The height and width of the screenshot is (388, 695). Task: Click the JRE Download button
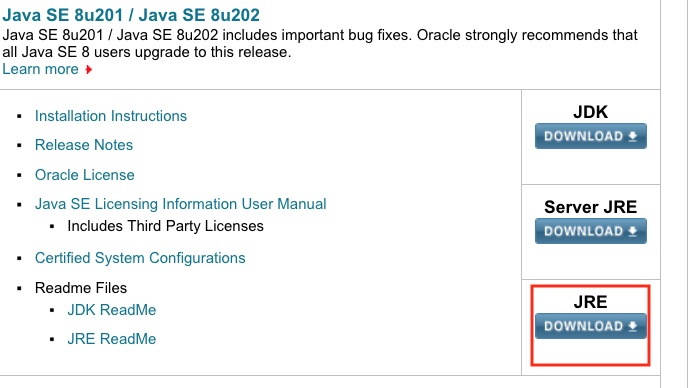pos(590,326)
